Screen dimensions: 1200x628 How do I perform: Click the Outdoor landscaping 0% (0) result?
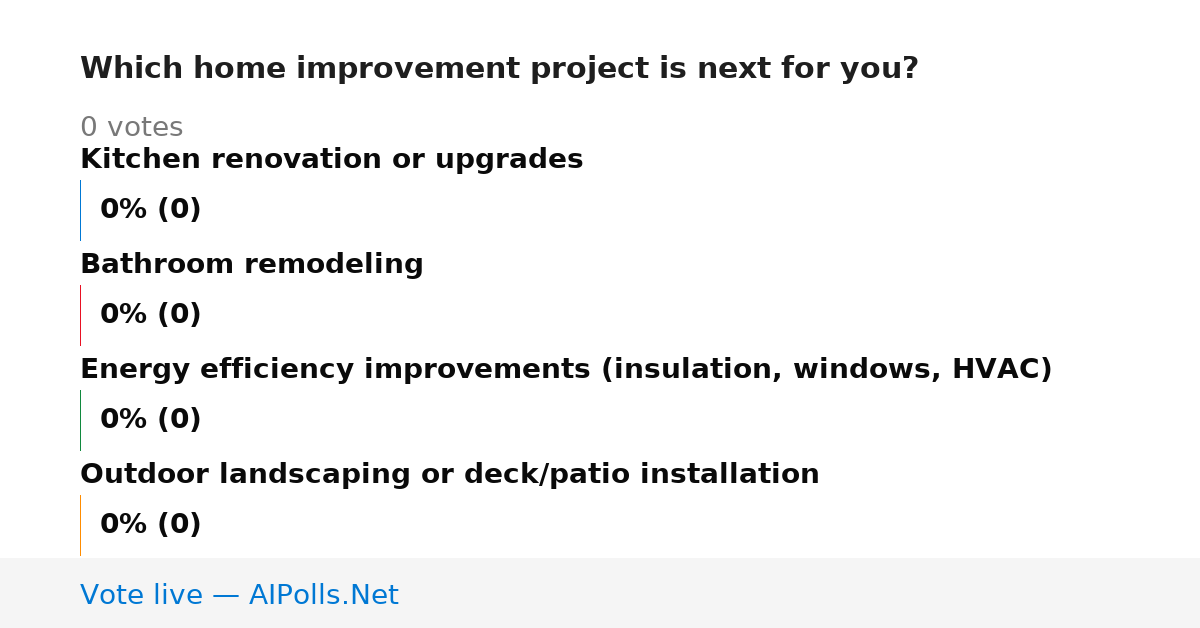(150, 525)
